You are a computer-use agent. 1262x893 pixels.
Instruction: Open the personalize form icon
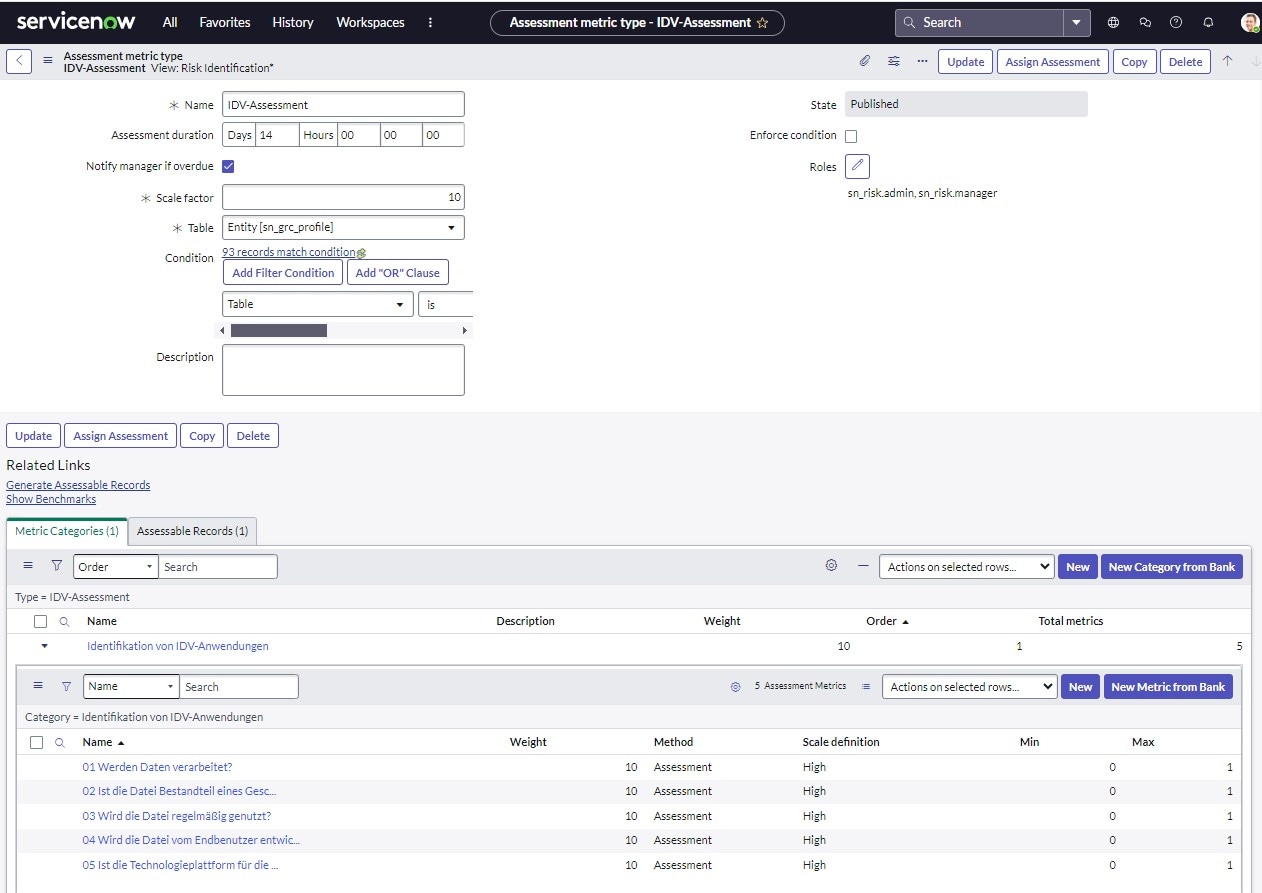coord(893,61)
